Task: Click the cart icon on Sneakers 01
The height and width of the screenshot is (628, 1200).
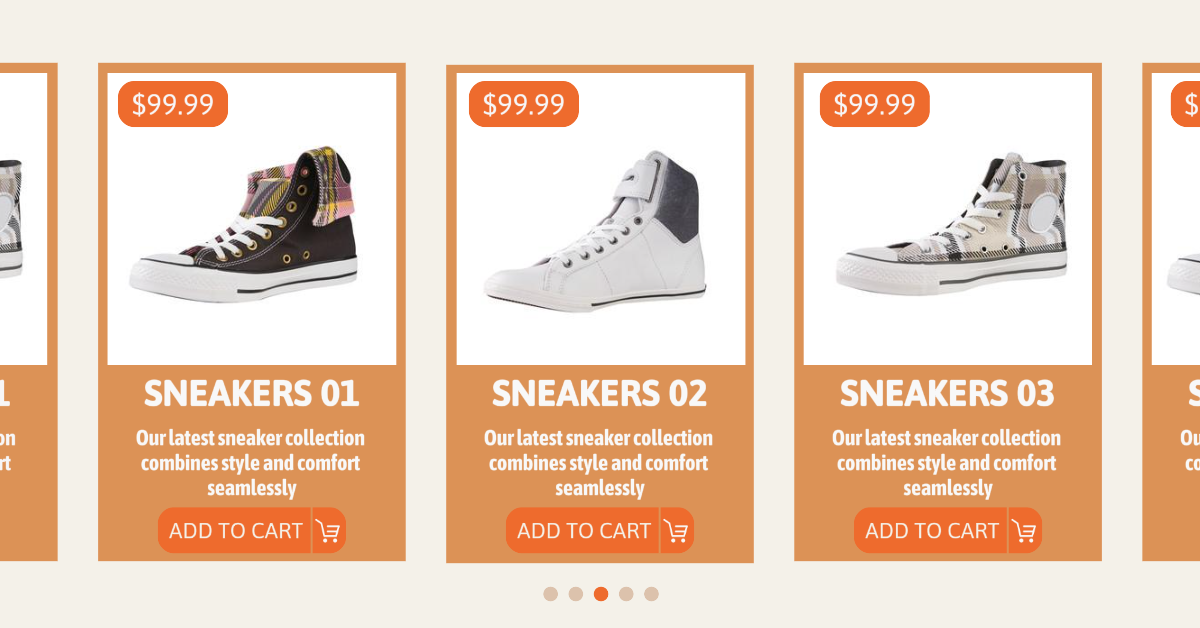Action: click(x=329, y=531)
